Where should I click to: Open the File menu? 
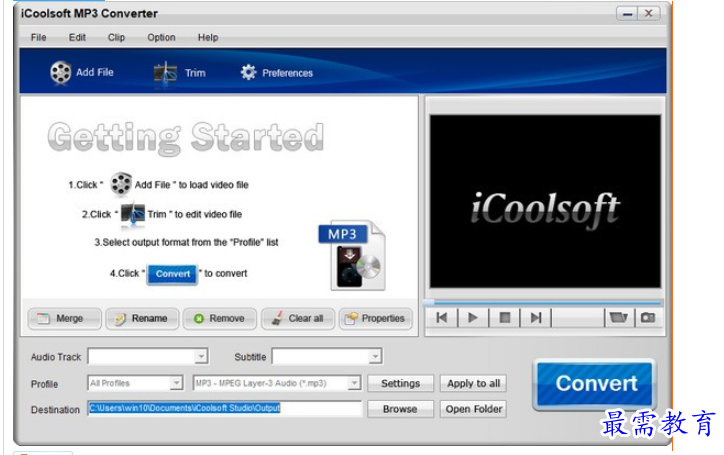click(x=38, y=37)
